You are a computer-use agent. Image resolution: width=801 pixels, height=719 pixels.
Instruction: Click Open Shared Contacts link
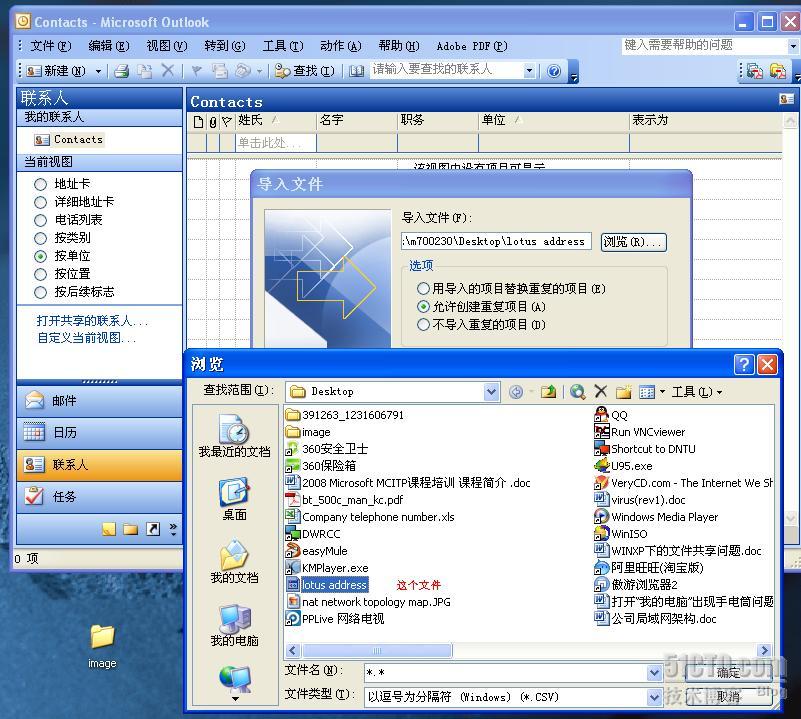(92, 321)
